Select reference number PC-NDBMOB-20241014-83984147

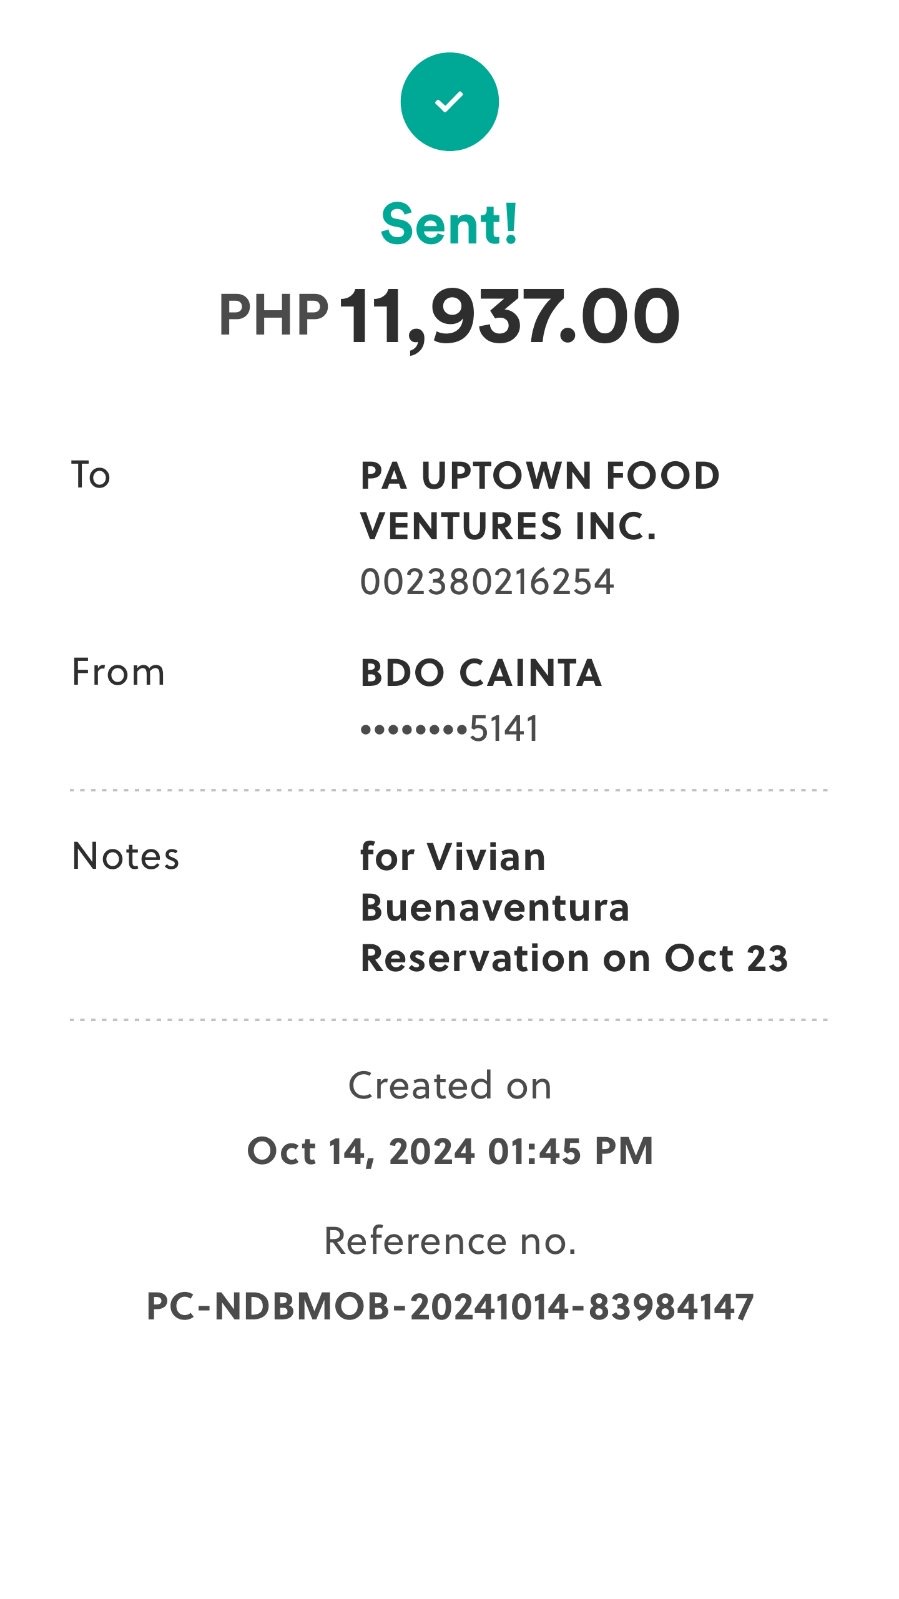click(x=449, y=1307)
